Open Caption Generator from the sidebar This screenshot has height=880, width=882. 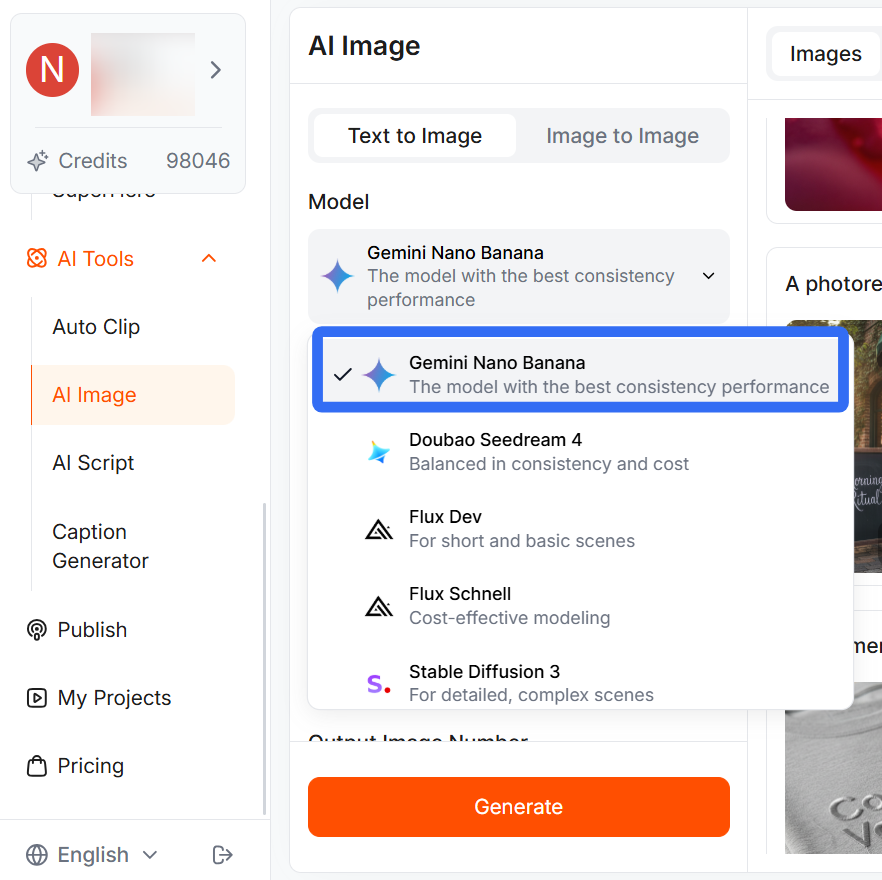pos(100,546)
